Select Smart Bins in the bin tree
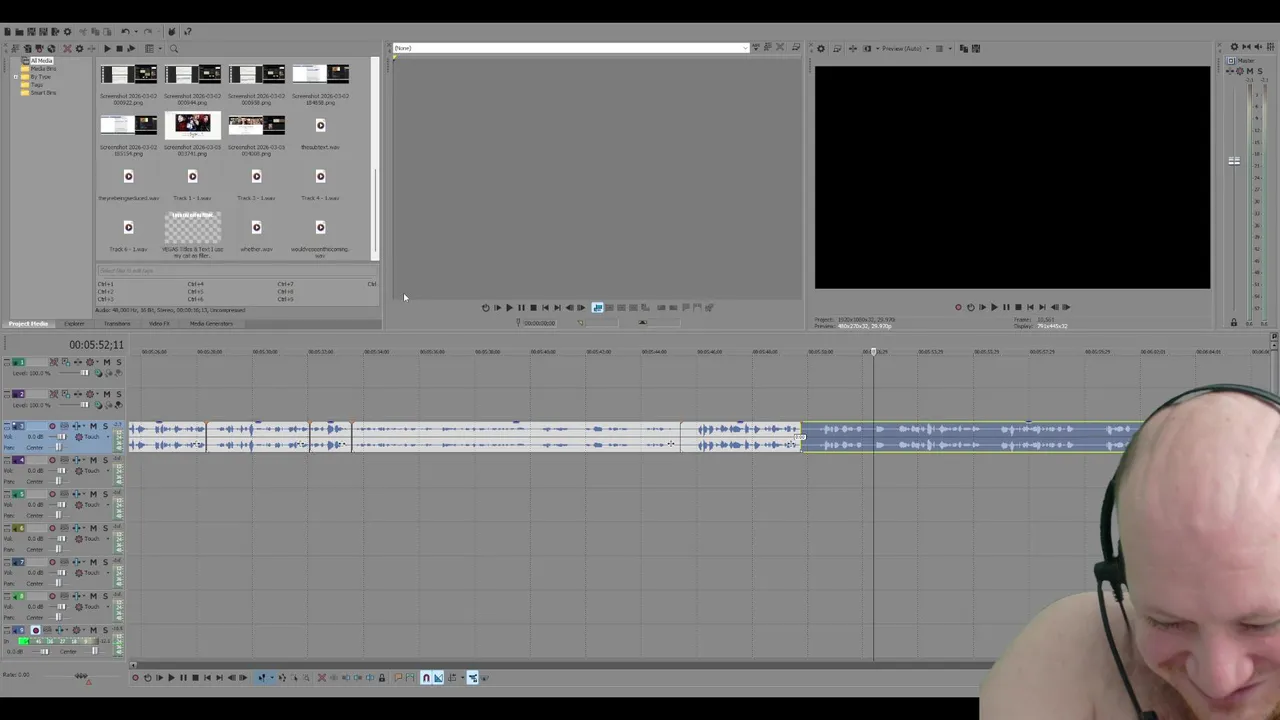The height and width of the screenshot is (720, 1280). click(x=43, y=93)
